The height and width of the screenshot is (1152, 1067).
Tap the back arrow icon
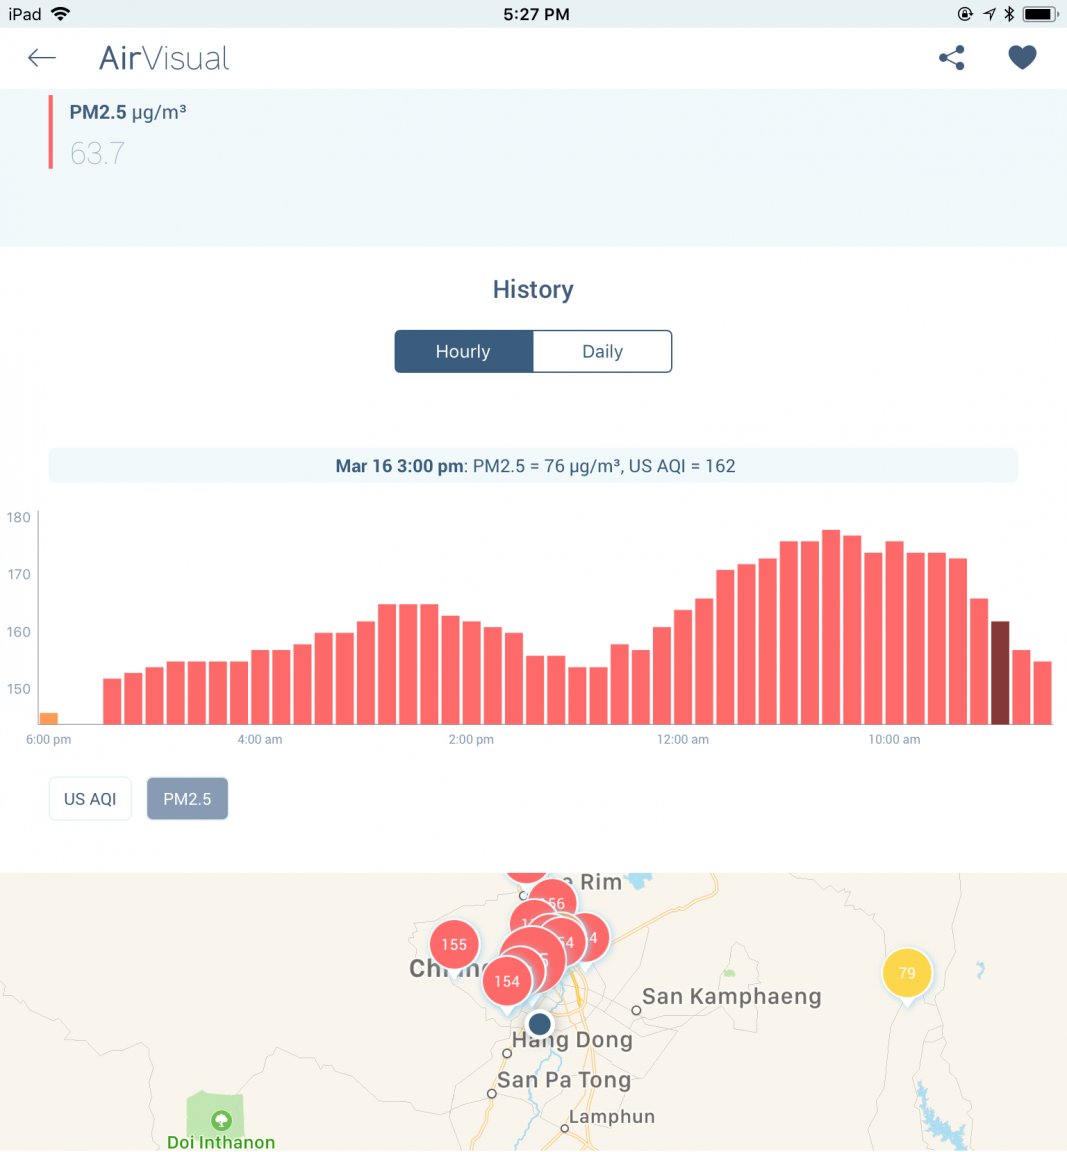42,58
